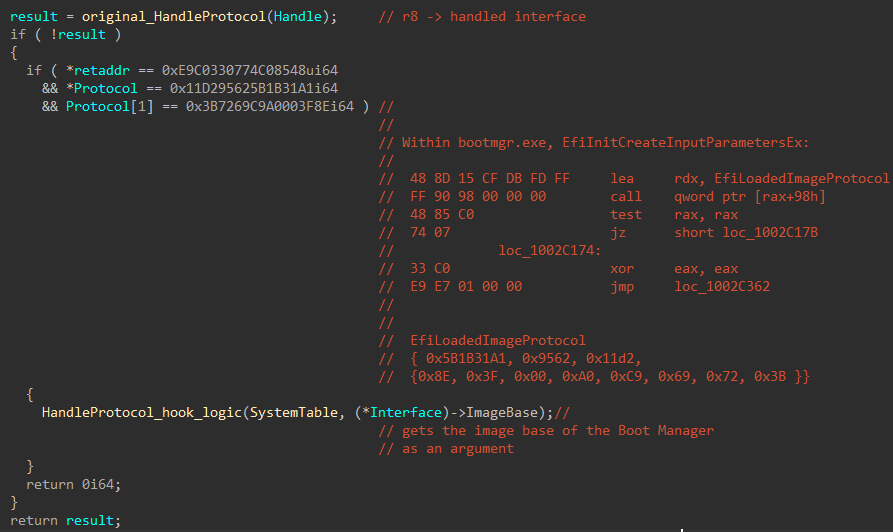Image resolution: width=893 pixels, height=532 pixels.
Task: Select the ImageBase member reference
Action: [x=502, y=412]
